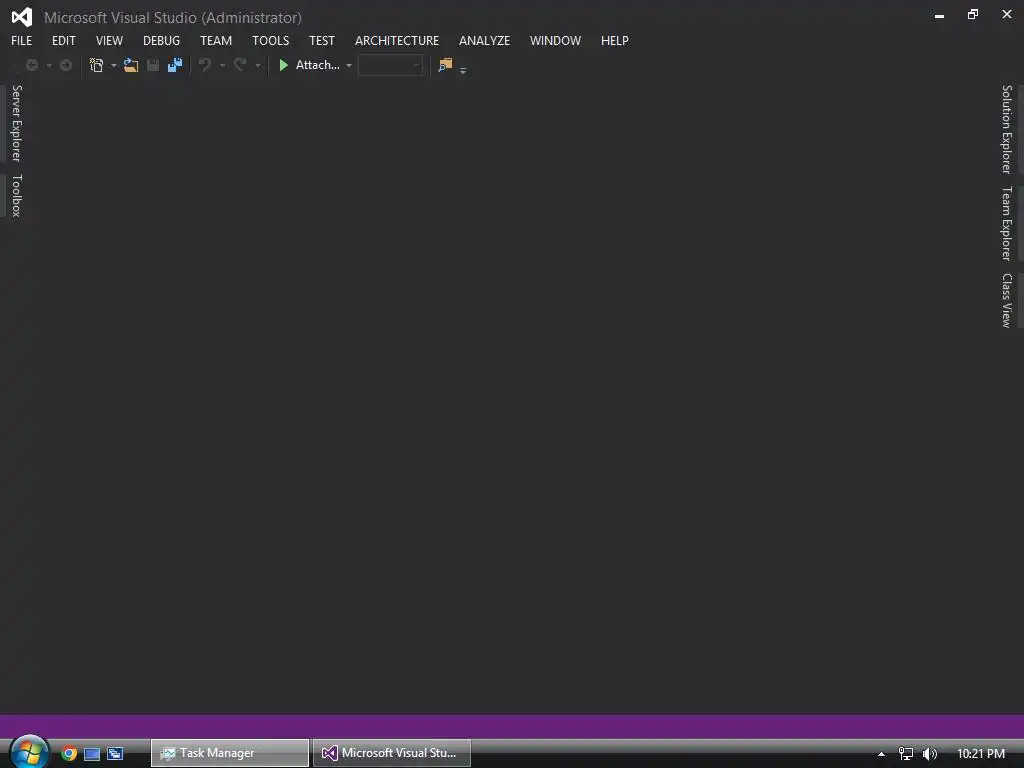Click the network status tray icon
Viewport: 1024px width, 768px height.
906,754
